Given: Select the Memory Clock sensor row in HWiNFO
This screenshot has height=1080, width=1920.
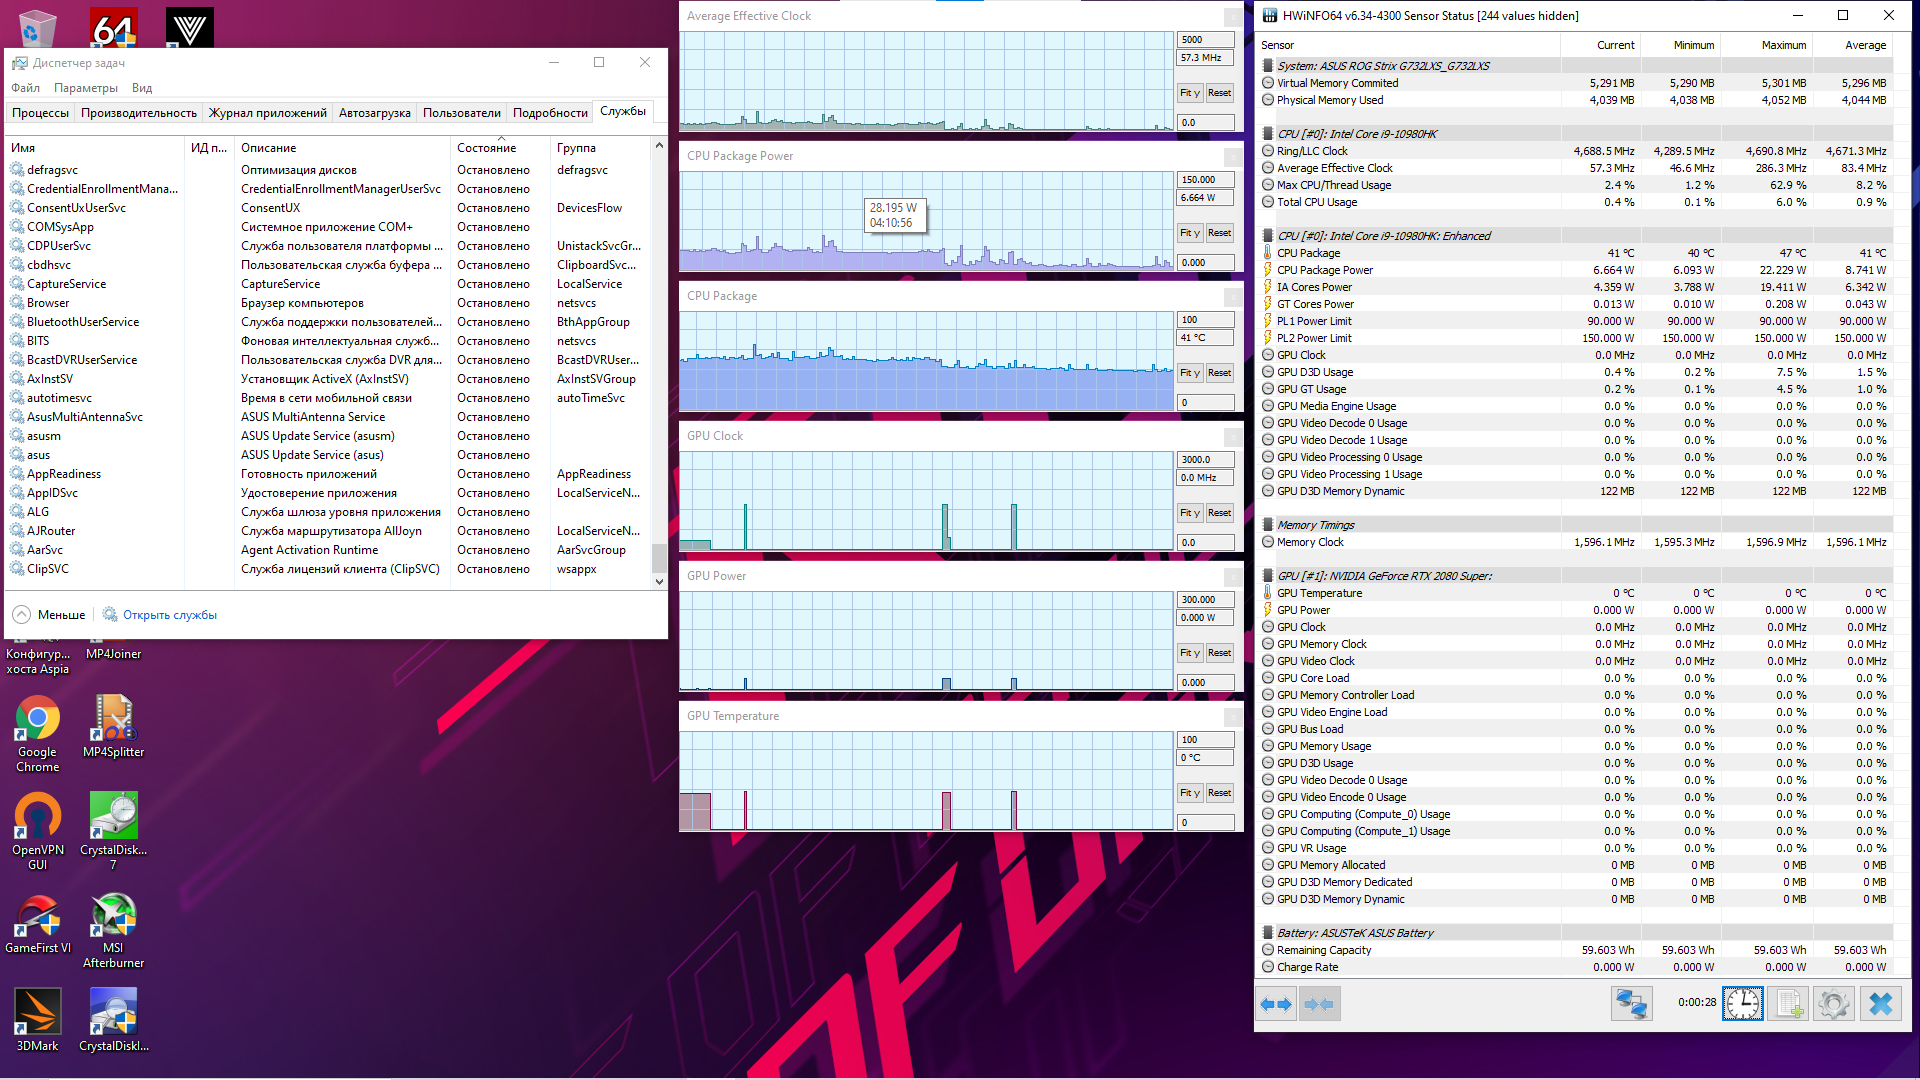Looking at the screenshot, I should (x=1575, y=542).
